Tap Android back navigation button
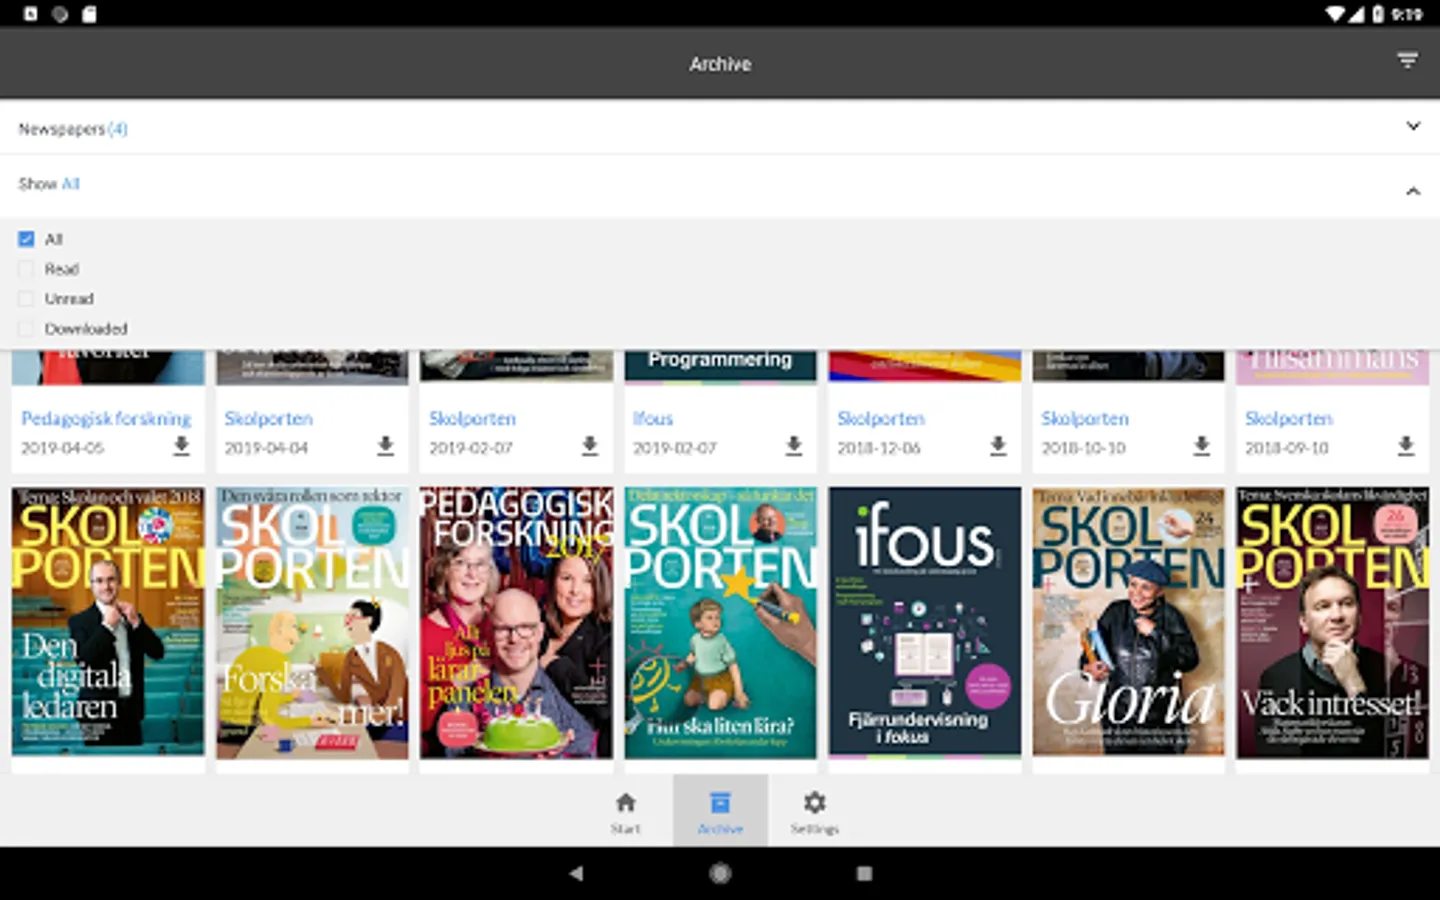The image size is (1440, 900). point(576,873)
